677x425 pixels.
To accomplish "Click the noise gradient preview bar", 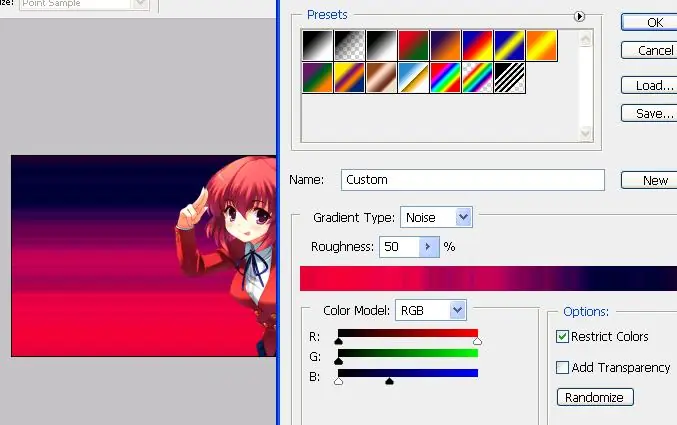I will tap(488, 279).
